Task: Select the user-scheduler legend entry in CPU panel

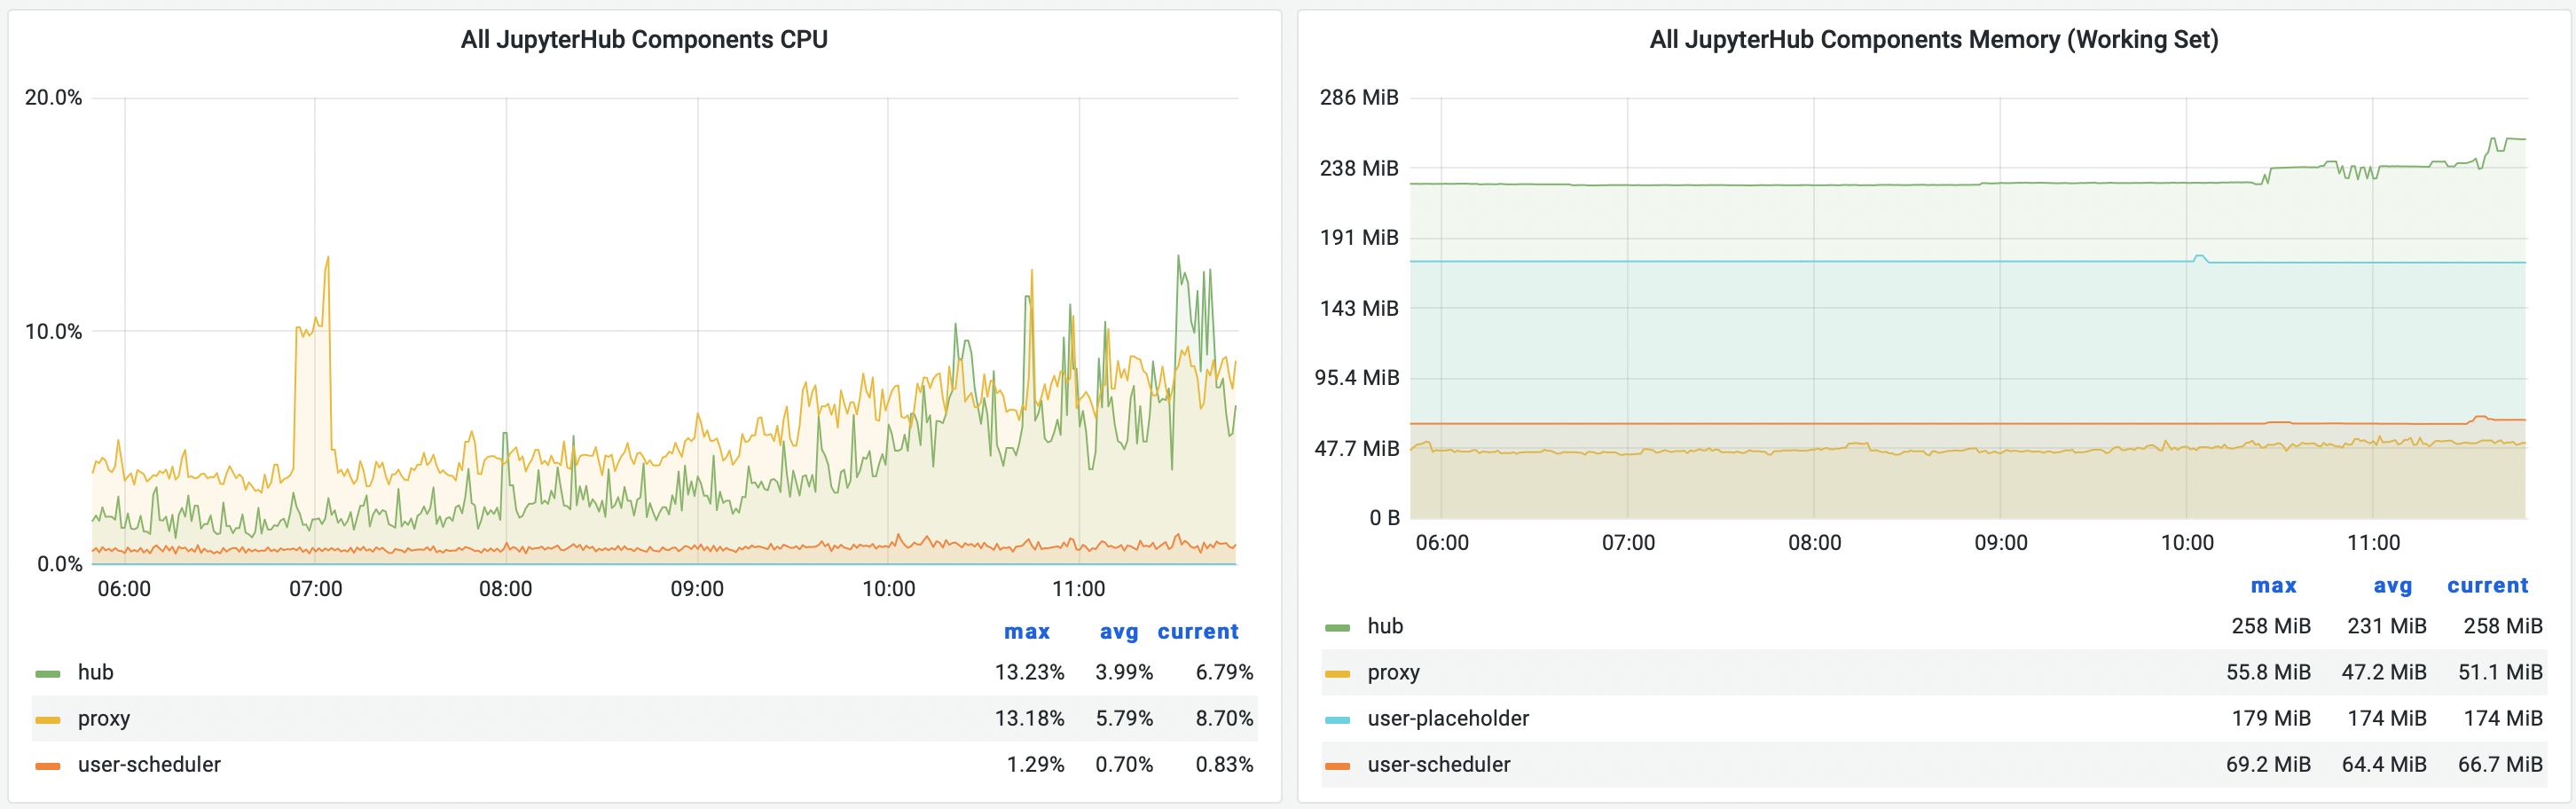Action: tap(149, 764)
